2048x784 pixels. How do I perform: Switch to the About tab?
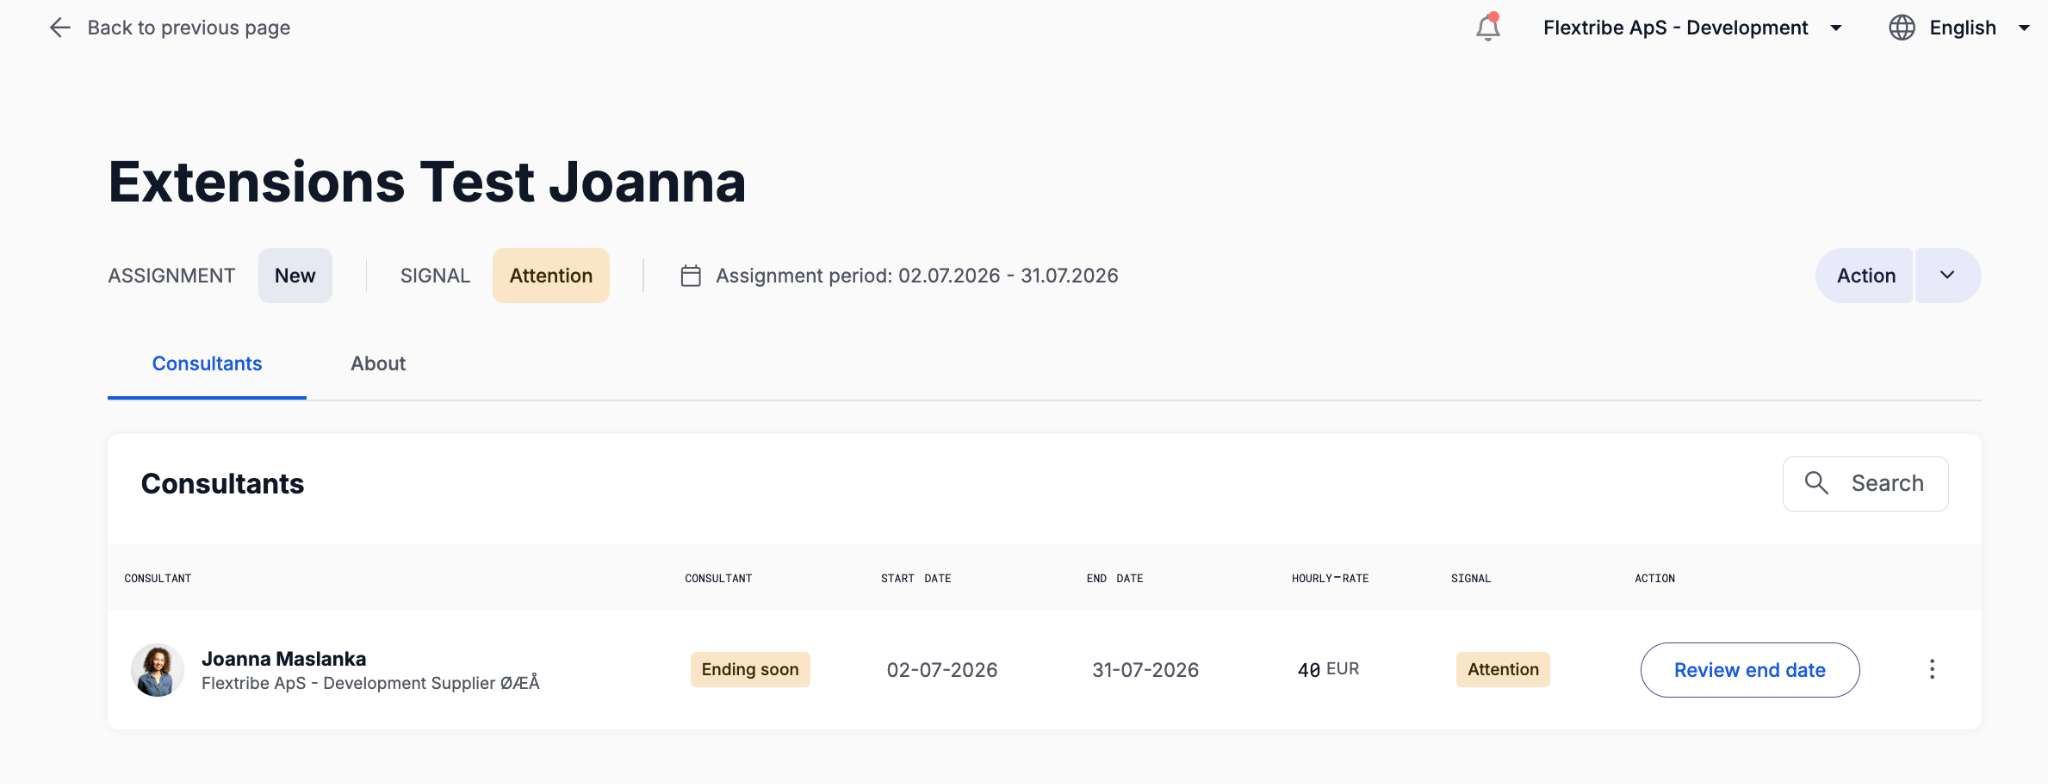point(378,364)
